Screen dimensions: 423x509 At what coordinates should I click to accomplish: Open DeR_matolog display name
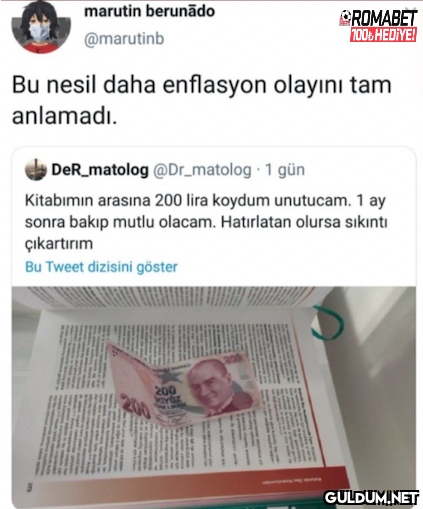(100, 169)
